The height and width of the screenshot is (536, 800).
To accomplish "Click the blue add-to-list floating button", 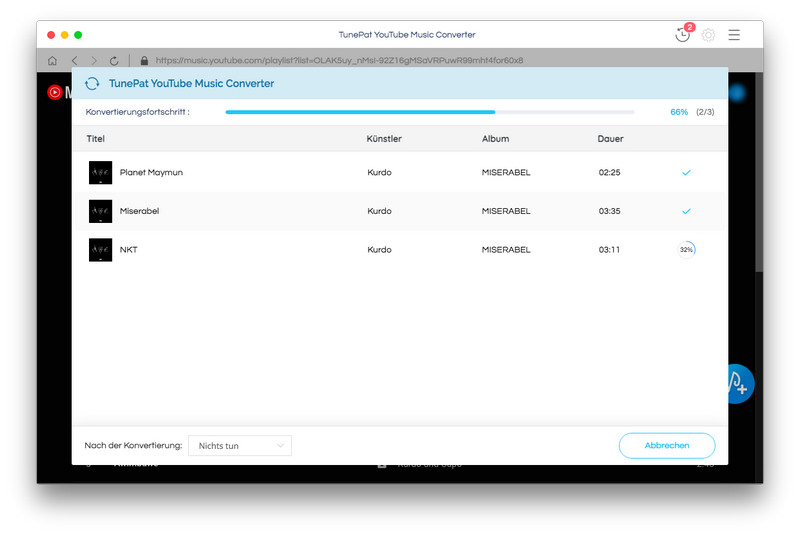I will coord(741,384).
